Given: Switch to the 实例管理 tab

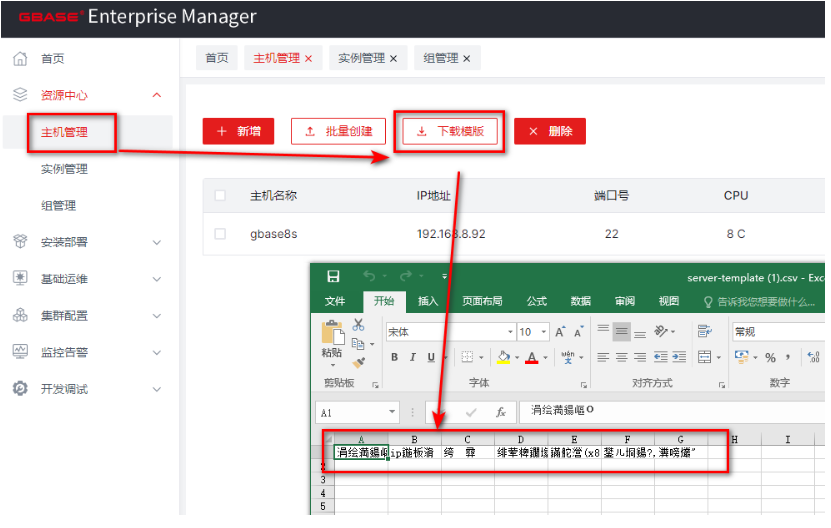Looking at the screenshot, I should pyautogui.click(x=361, y=59).
